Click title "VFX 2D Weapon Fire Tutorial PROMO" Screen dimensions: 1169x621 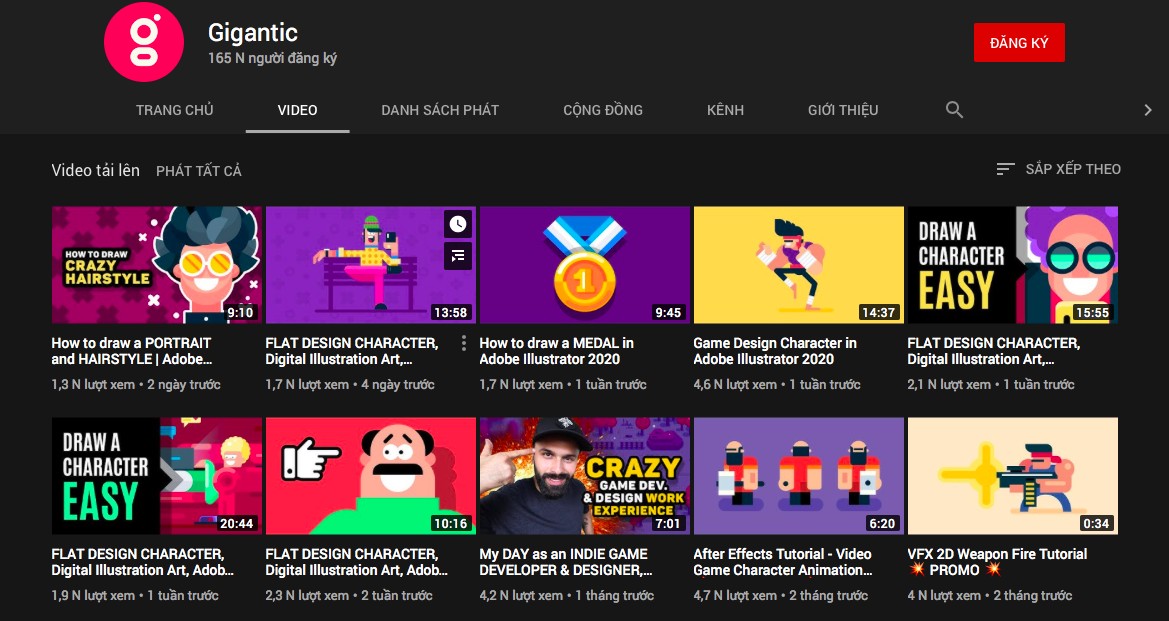997,562
